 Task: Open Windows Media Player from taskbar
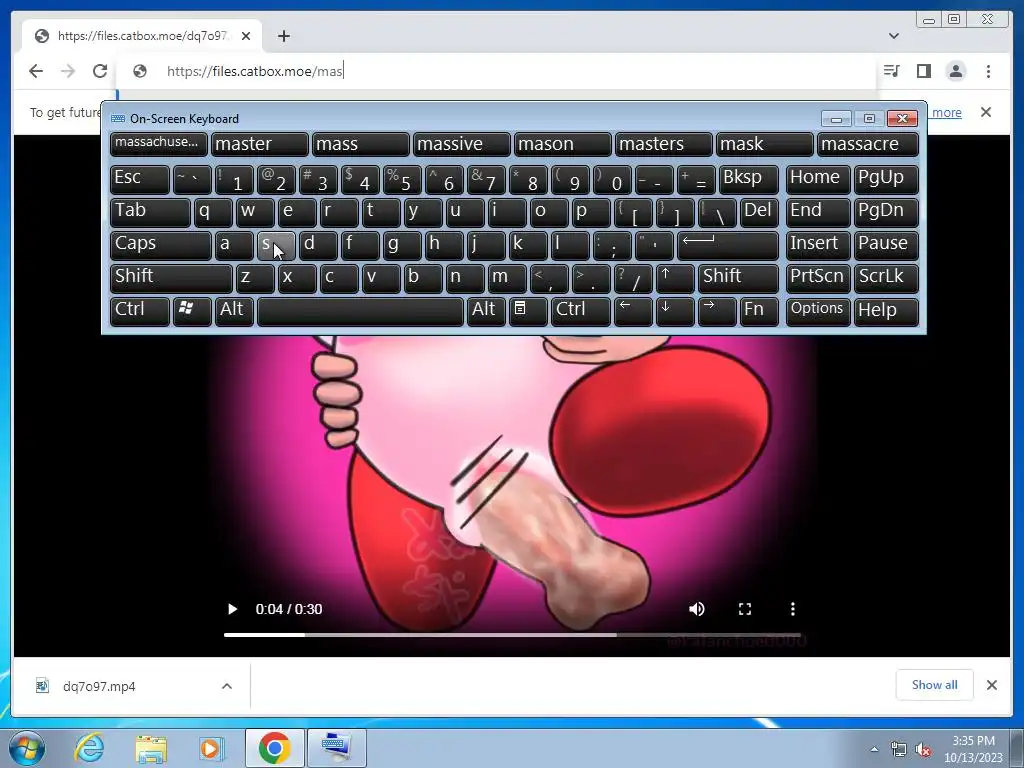[211, 748]
